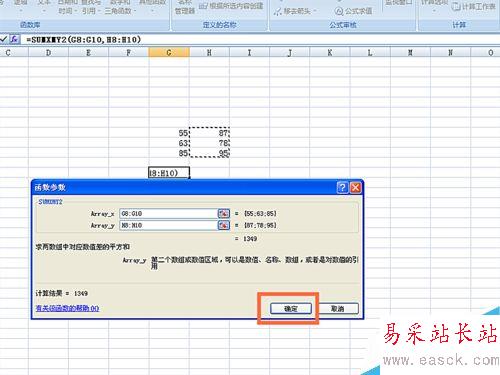This screenshot has height=375, width=500.
Task: Click the active cell showing 8:H10)
Action: click(x=169, y=173)
